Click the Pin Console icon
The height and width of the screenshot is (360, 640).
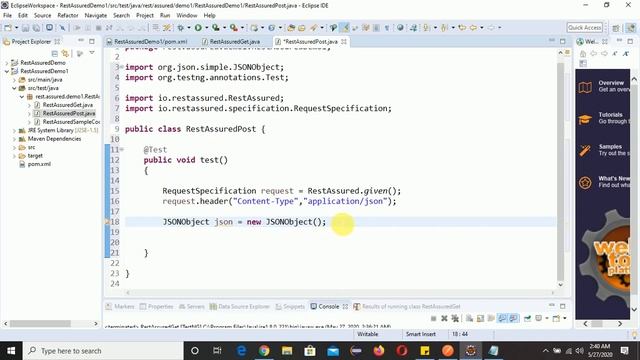pyautogui.click(x=527, y=318)
